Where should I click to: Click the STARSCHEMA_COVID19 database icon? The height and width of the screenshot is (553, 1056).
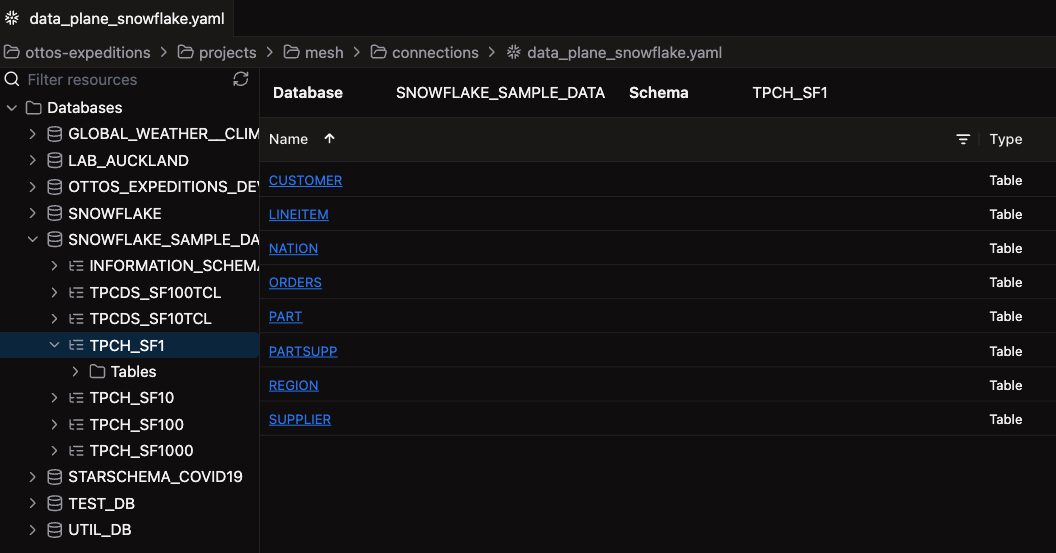55,477
